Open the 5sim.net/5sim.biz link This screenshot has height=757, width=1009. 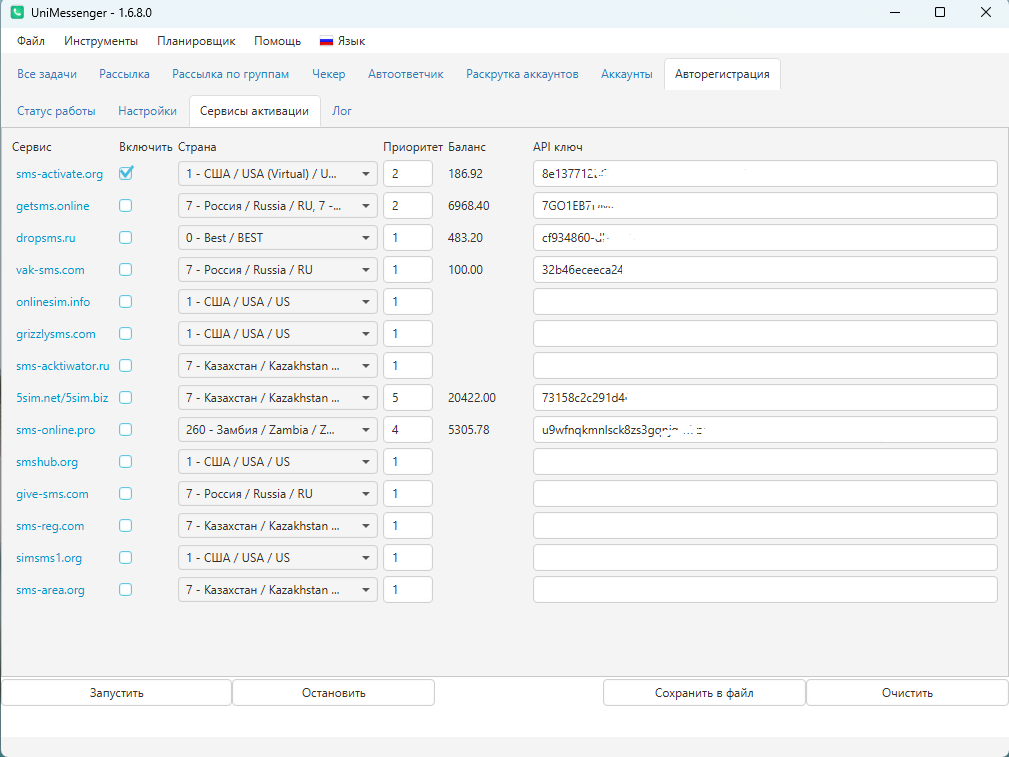click(62, 398)
